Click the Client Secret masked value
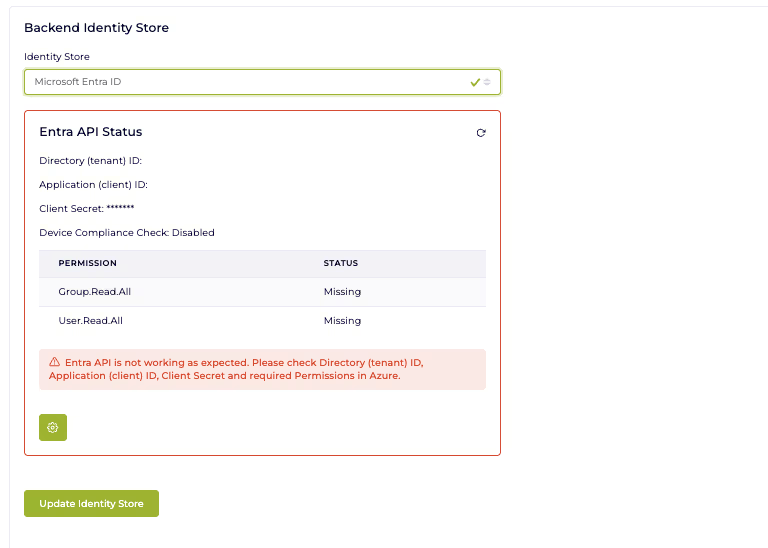Image resolution: width=768 pixels, height=548 pixels. [x=120, y=208]
